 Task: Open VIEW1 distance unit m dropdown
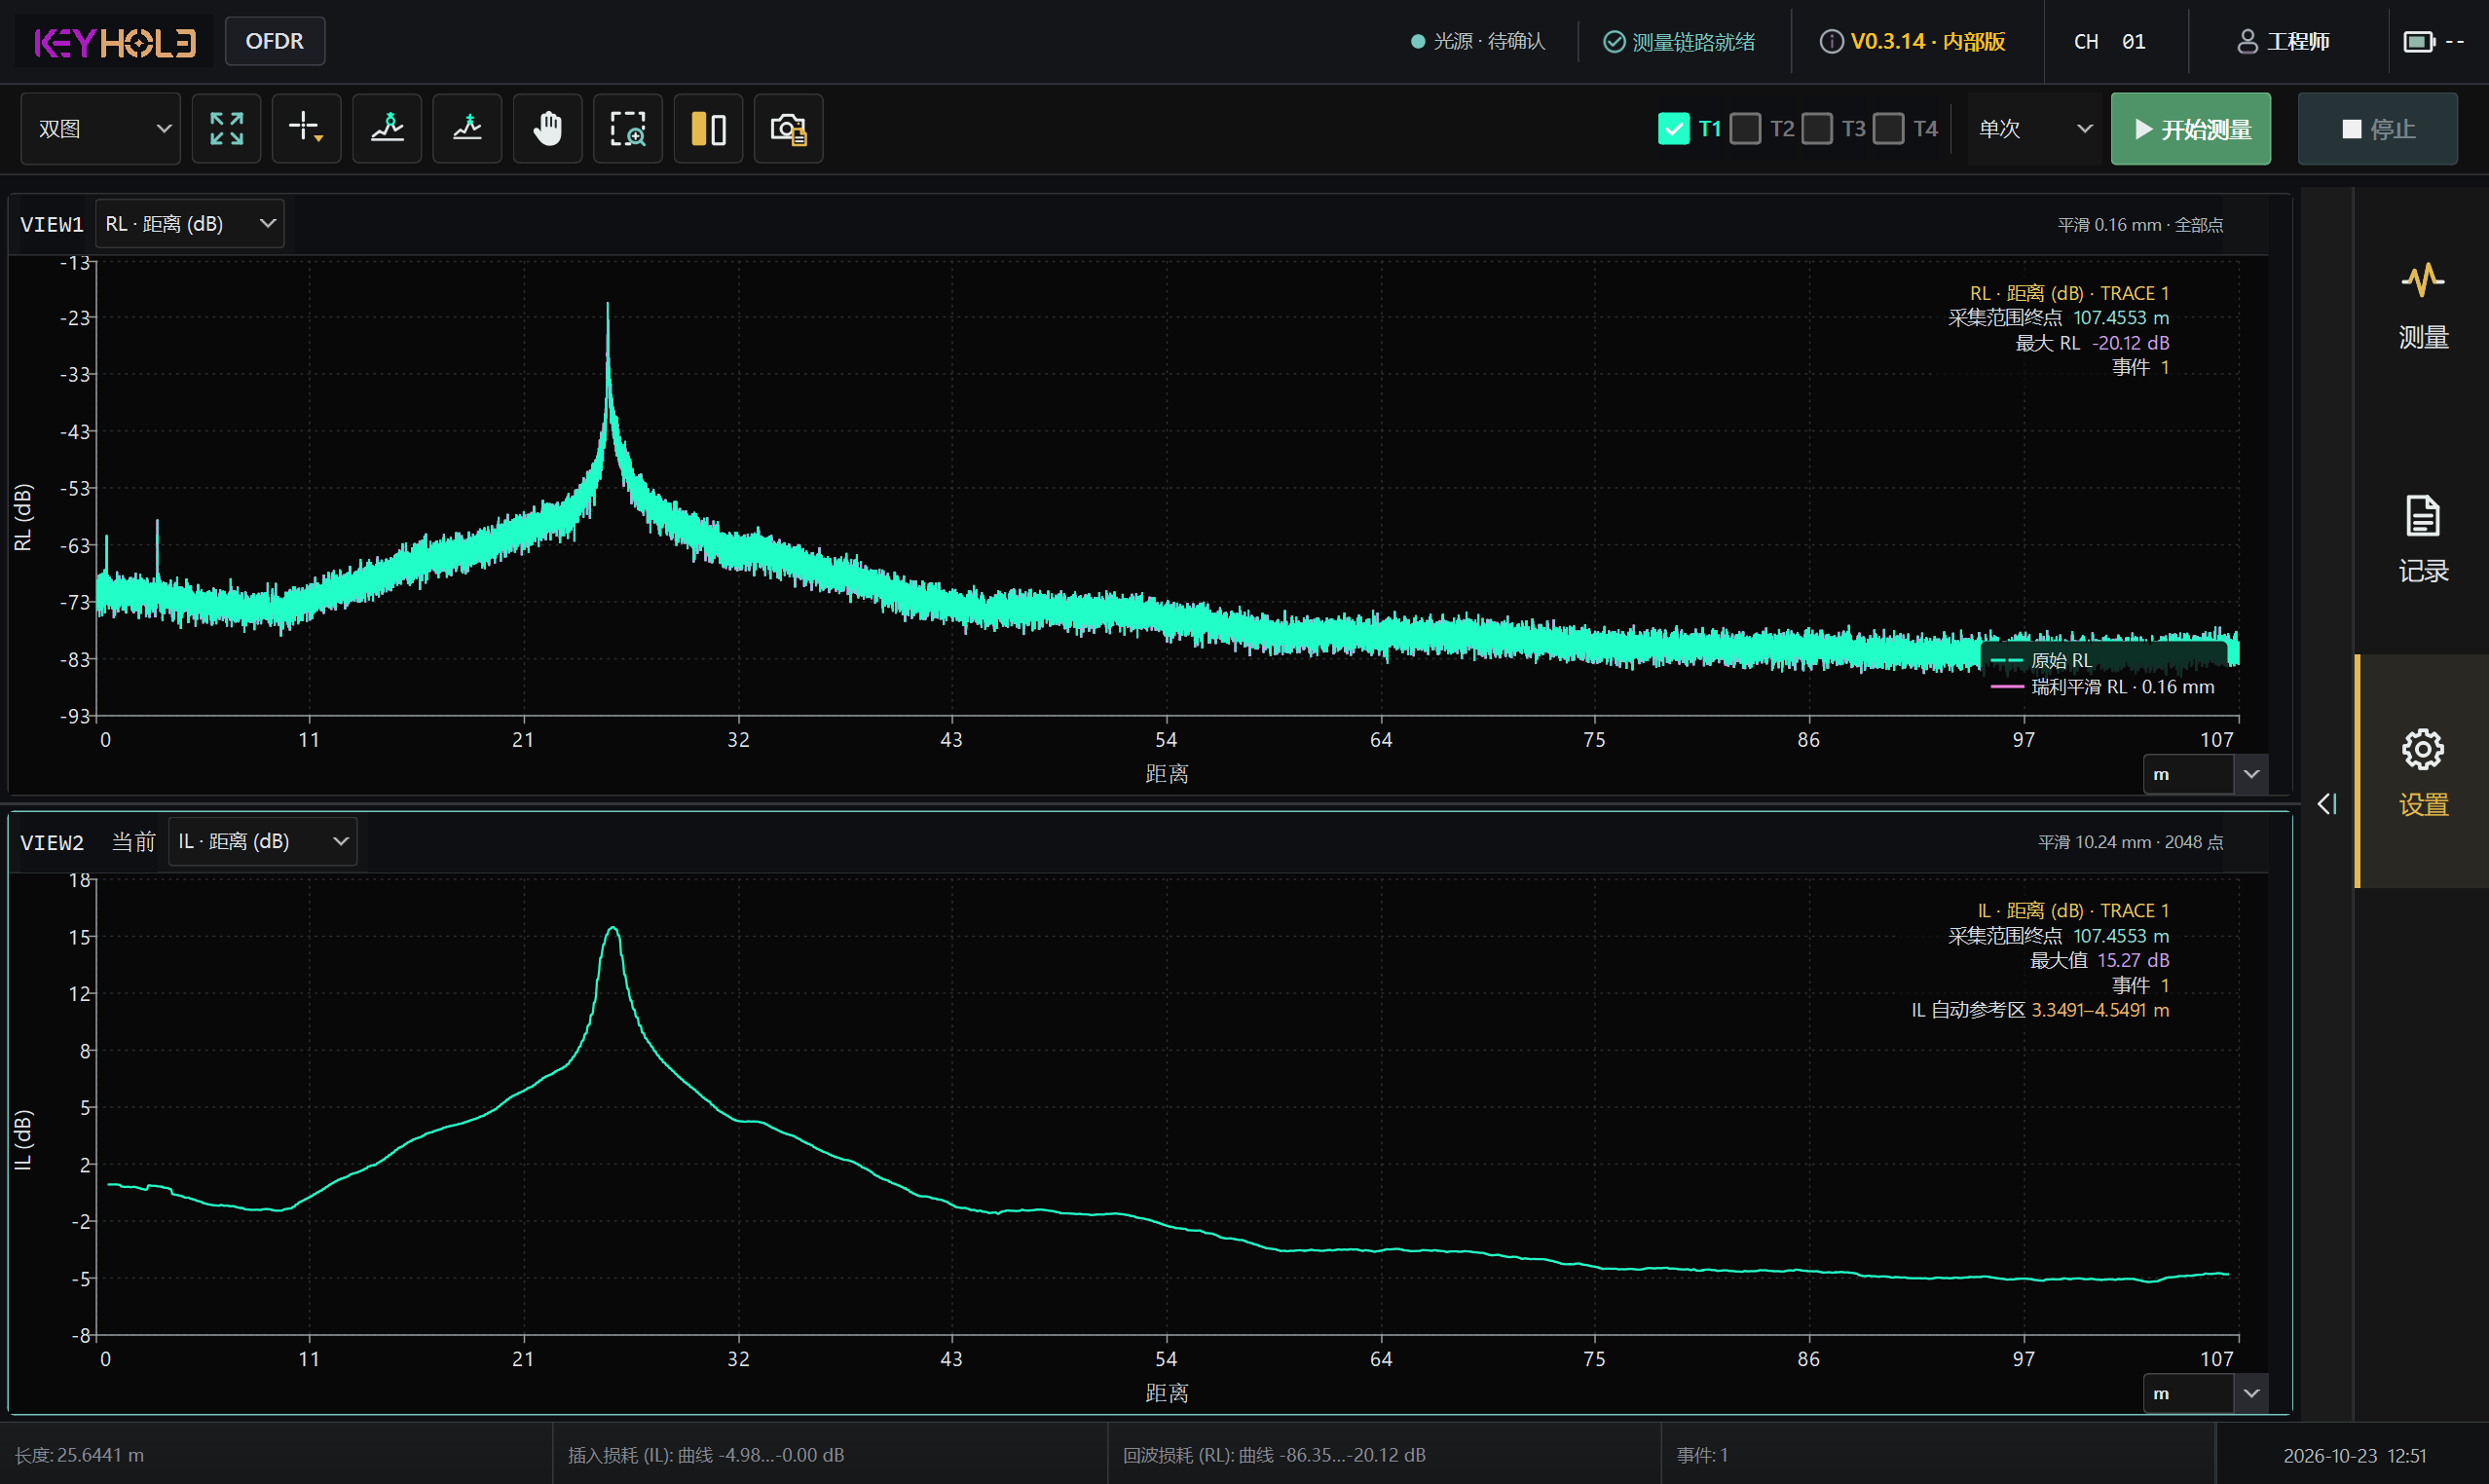pos(2204,774)
